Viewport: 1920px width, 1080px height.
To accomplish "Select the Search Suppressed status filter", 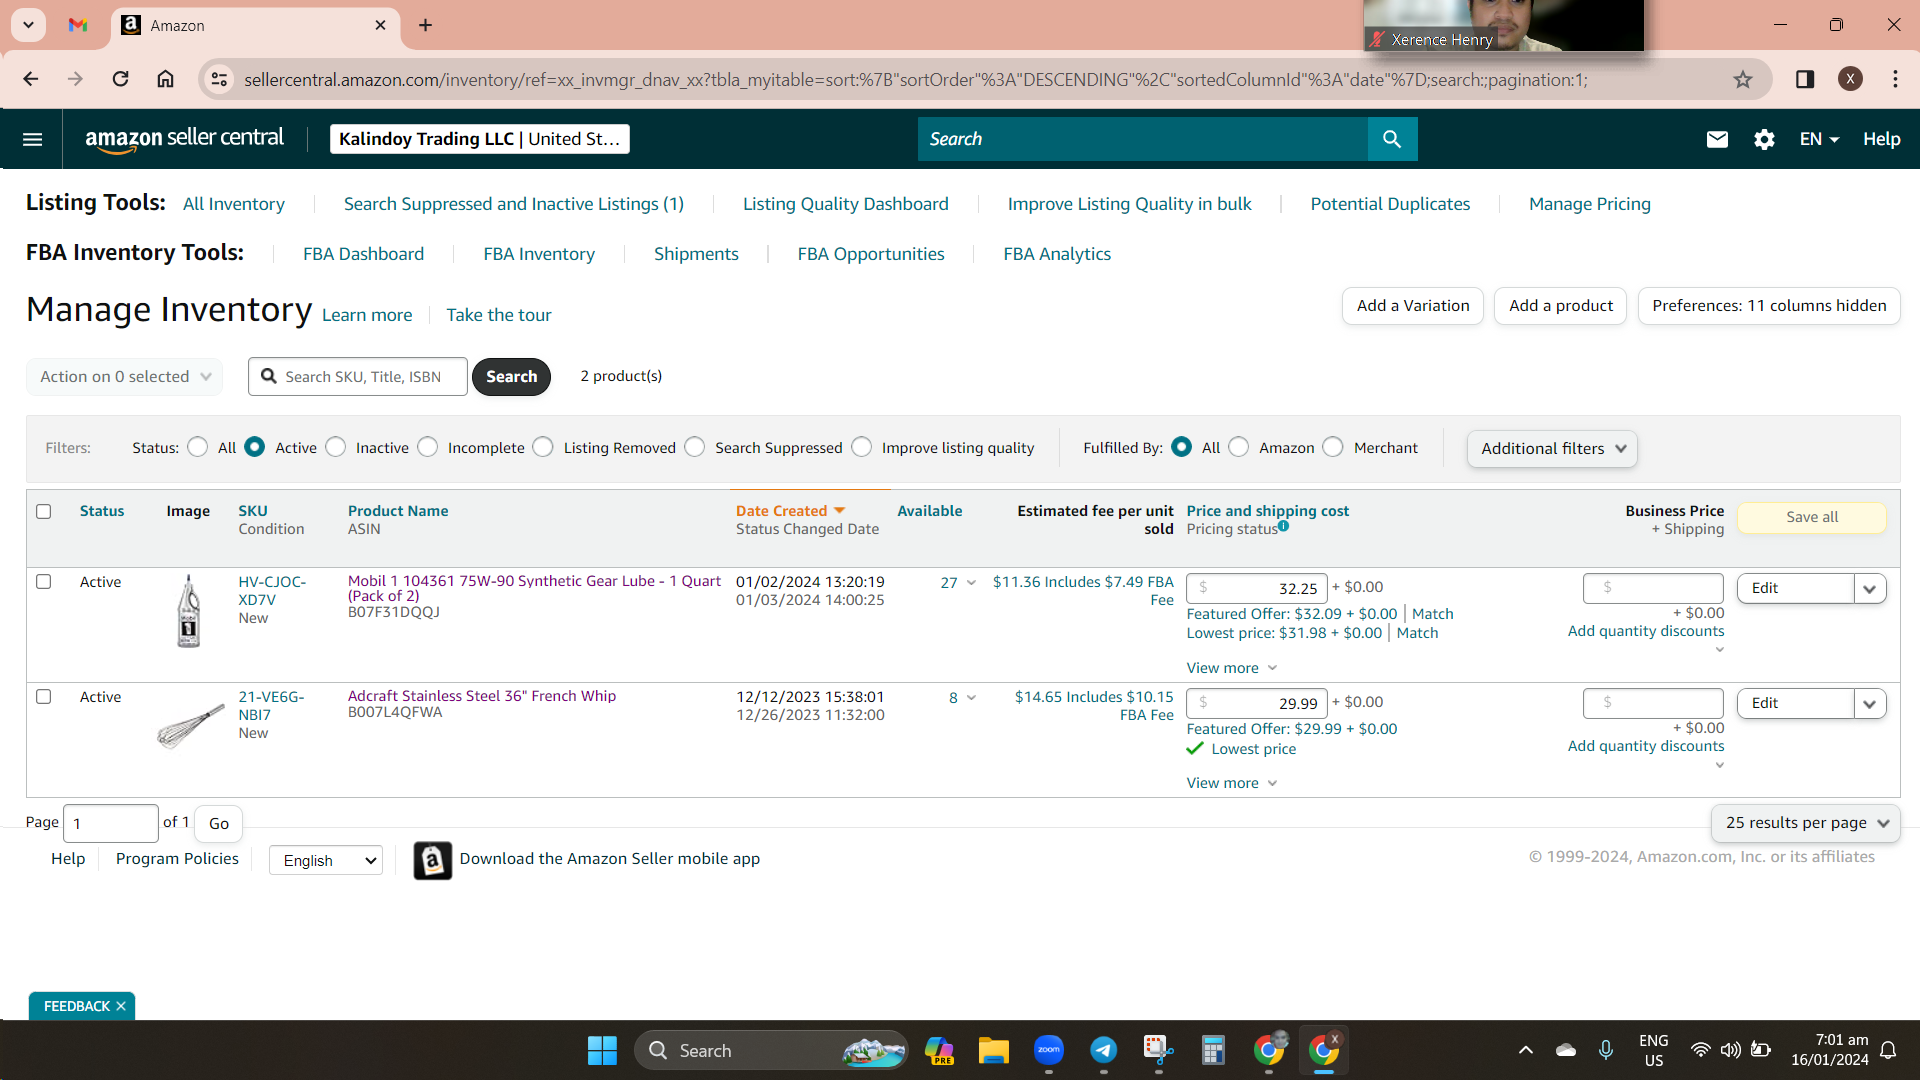I will (695, 447).
